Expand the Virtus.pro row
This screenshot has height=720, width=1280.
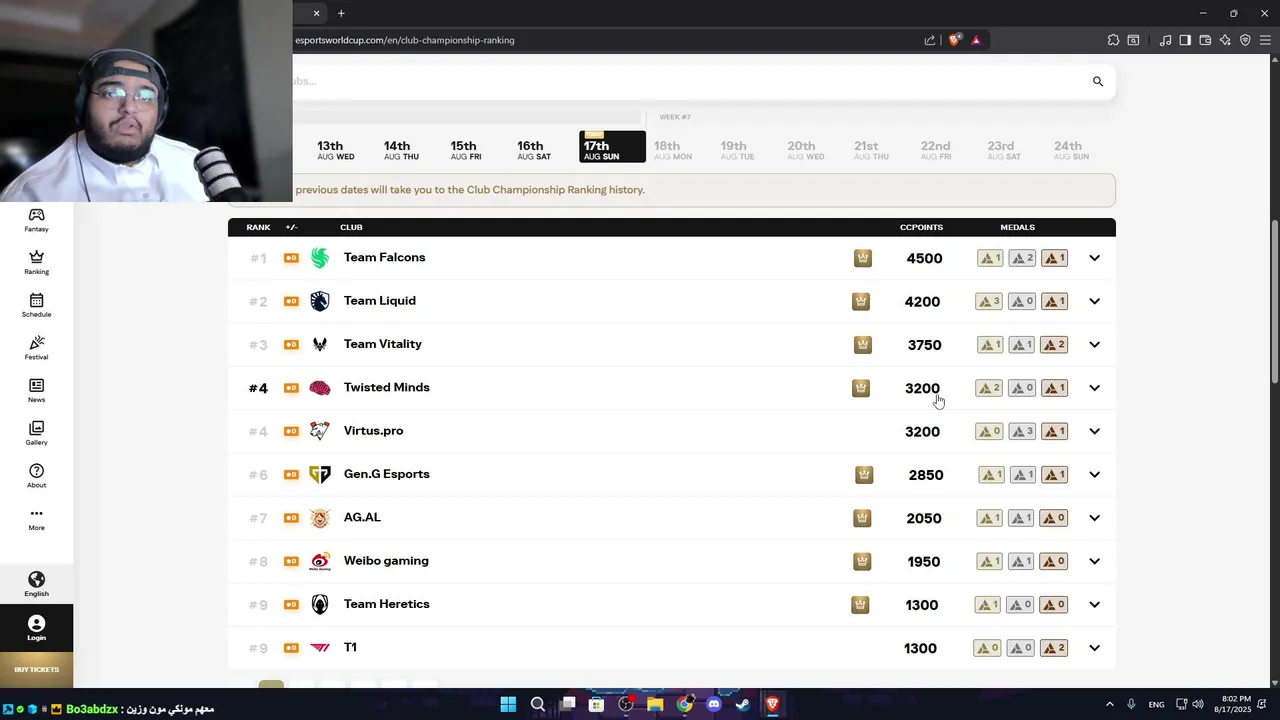point(1094,431)
